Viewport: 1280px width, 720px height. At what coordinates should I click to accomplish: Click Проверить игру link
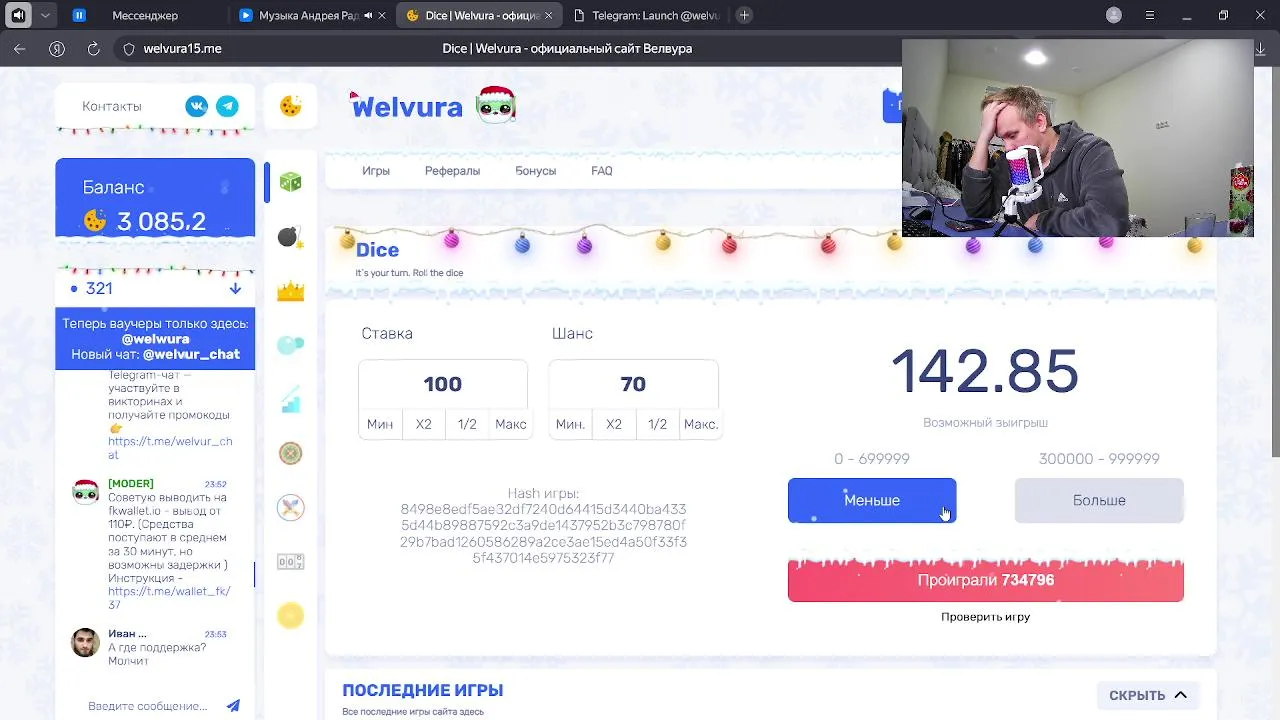[x=985, y=617]
